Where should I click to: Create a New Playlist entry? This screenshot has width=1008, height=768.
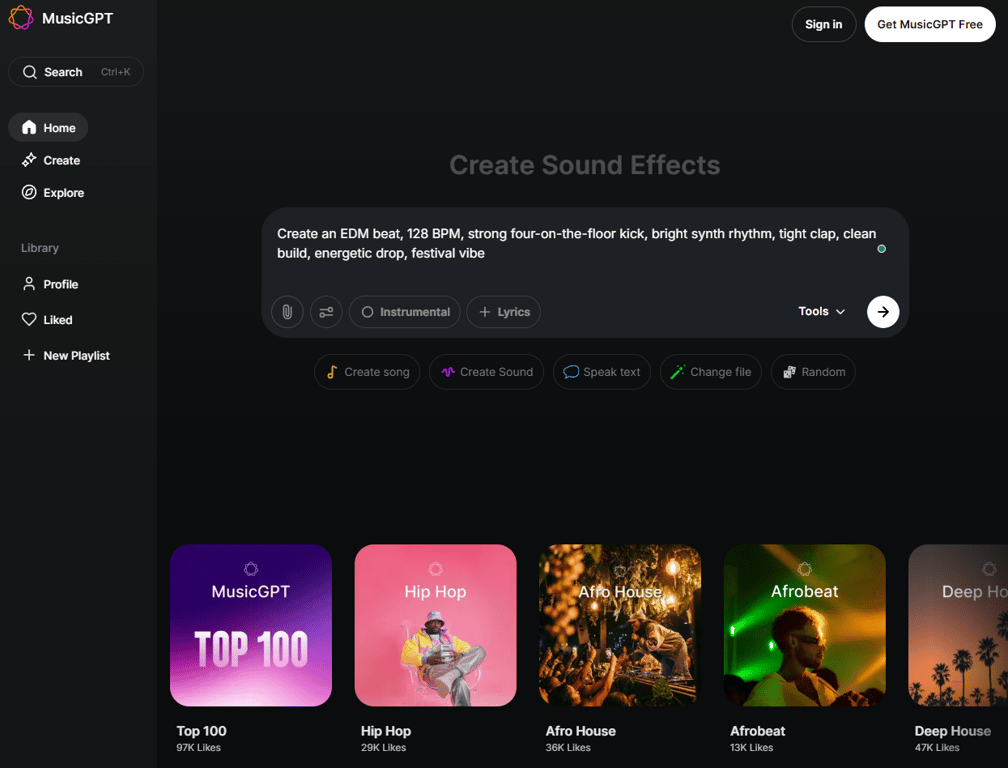[66, 355]
